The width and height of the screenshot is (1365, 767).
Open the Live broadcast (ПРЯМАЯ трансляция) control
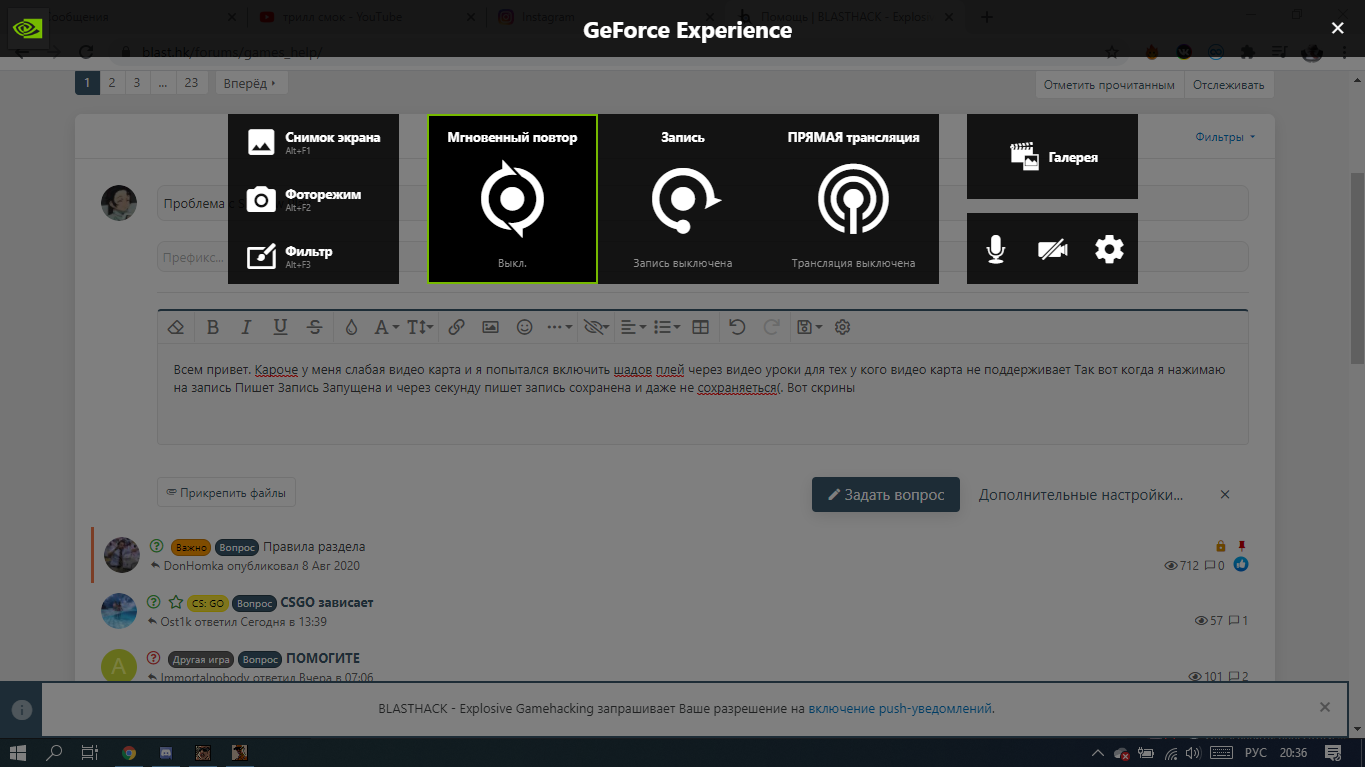853,199
